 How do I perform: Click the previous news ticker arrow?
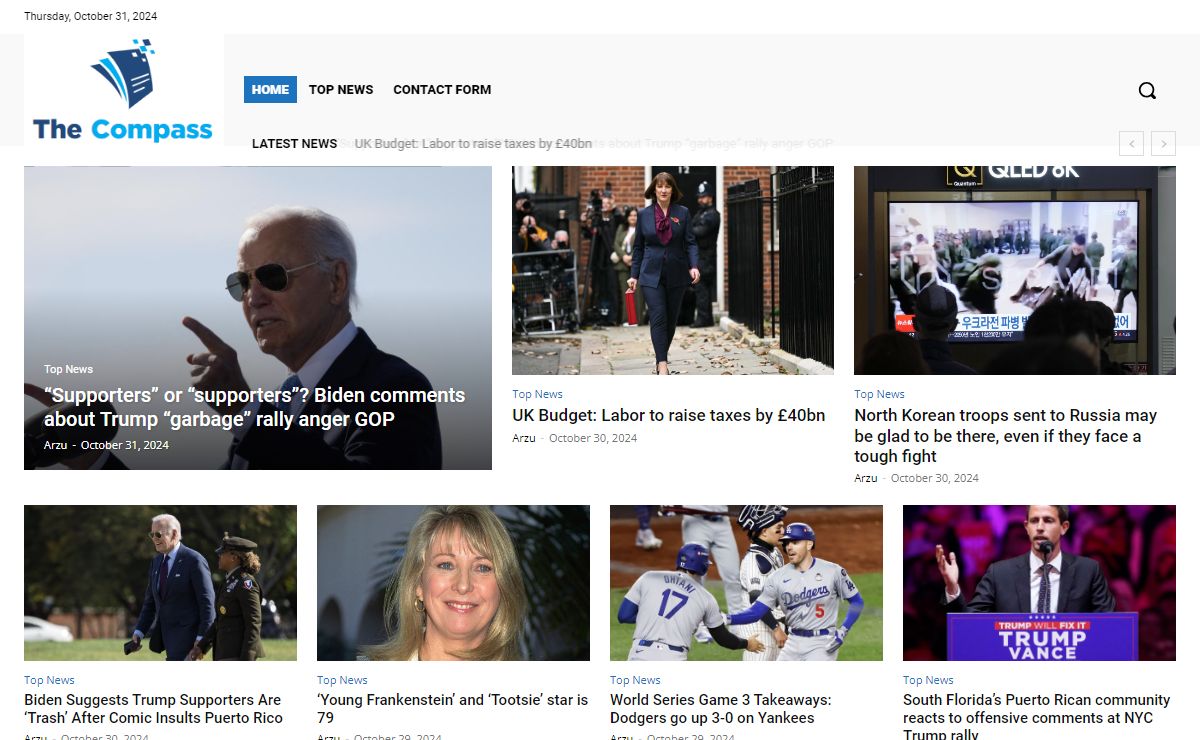[x=1131, y=144]
